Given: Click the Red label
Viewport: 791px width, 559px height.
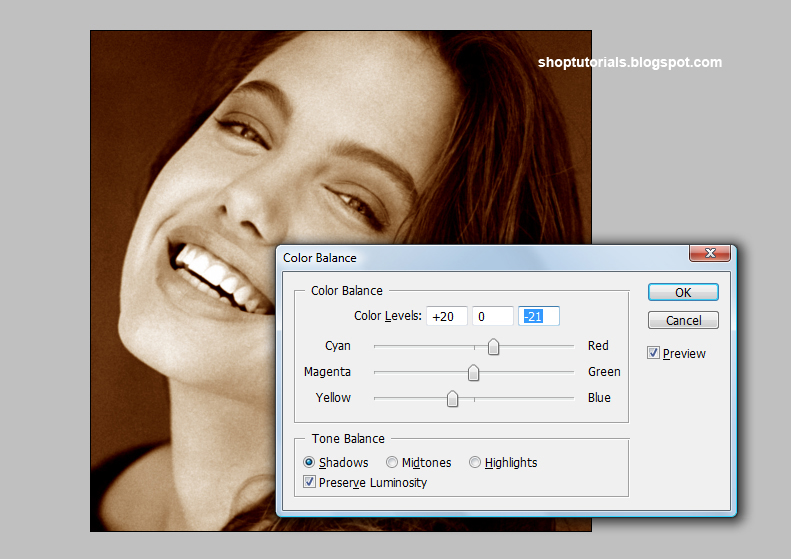Looking at the screenshot, I should click(x=598, y=346).
